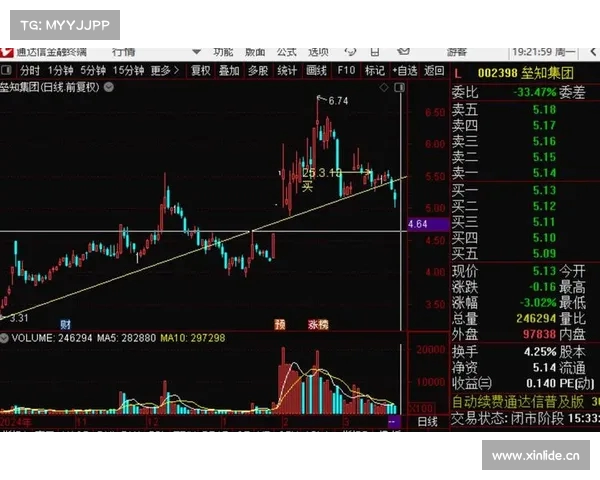The height and width of the screenshot is (480, 600).
Task: Expand the chart title dropdown circle arrow
Action: pos(109,87)
